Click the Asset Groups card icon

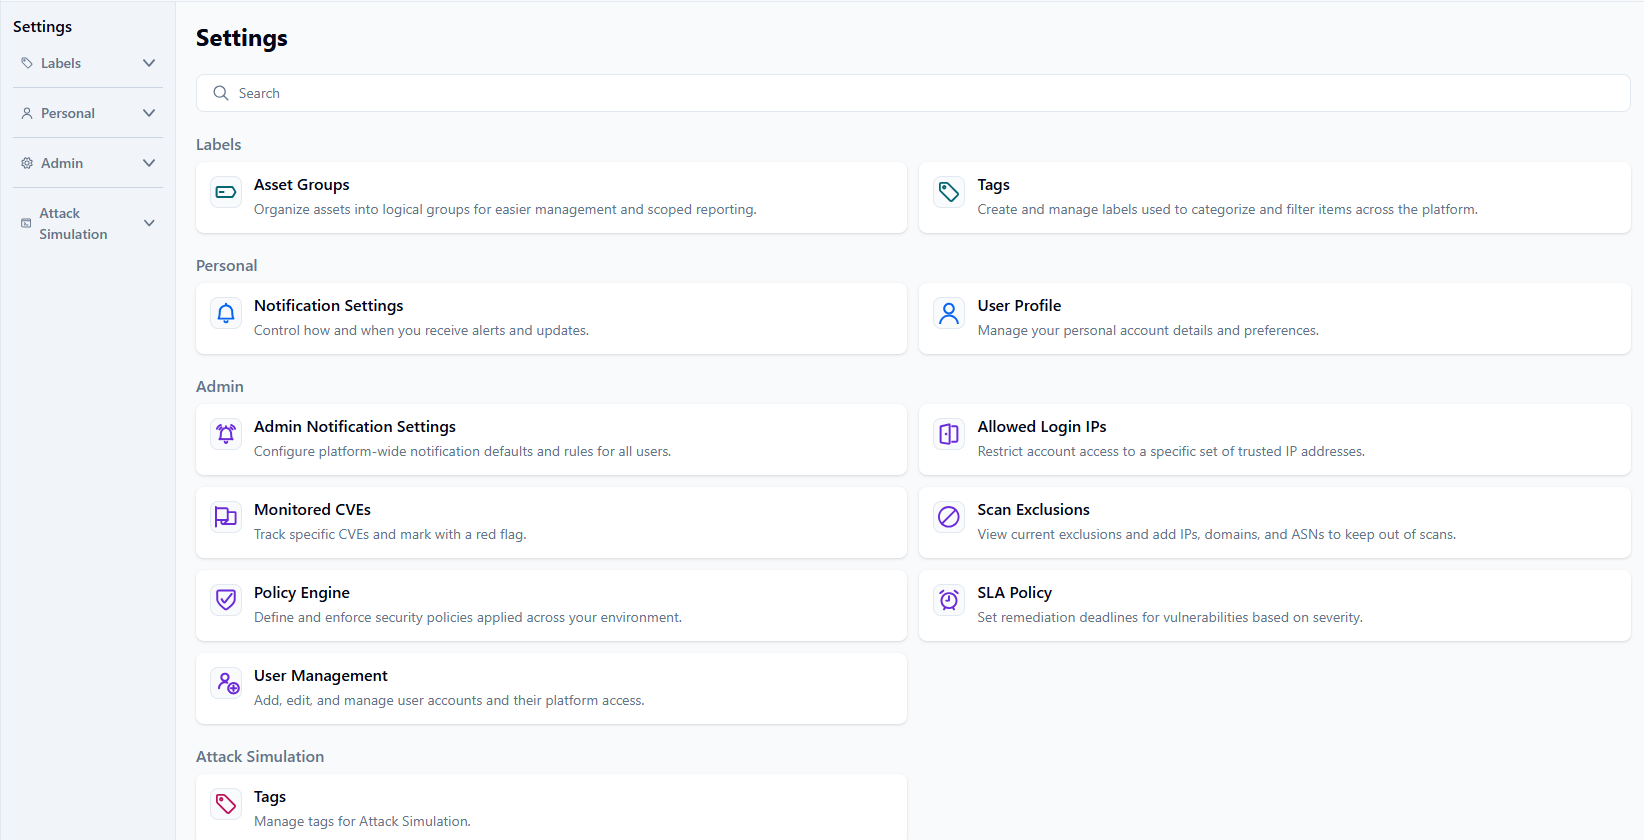(226, 192)
